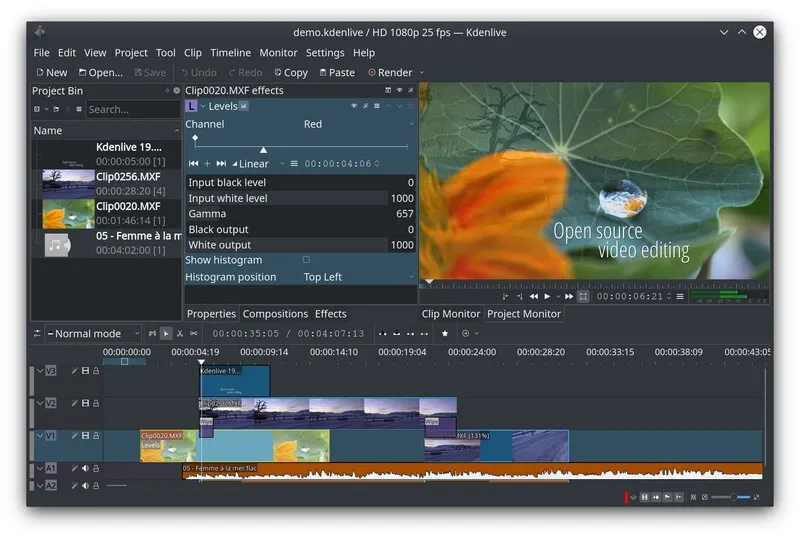Toggle snapping icon in the status bar
The image size is (800, 538).
pyautogui.click(x=679, y=497)
